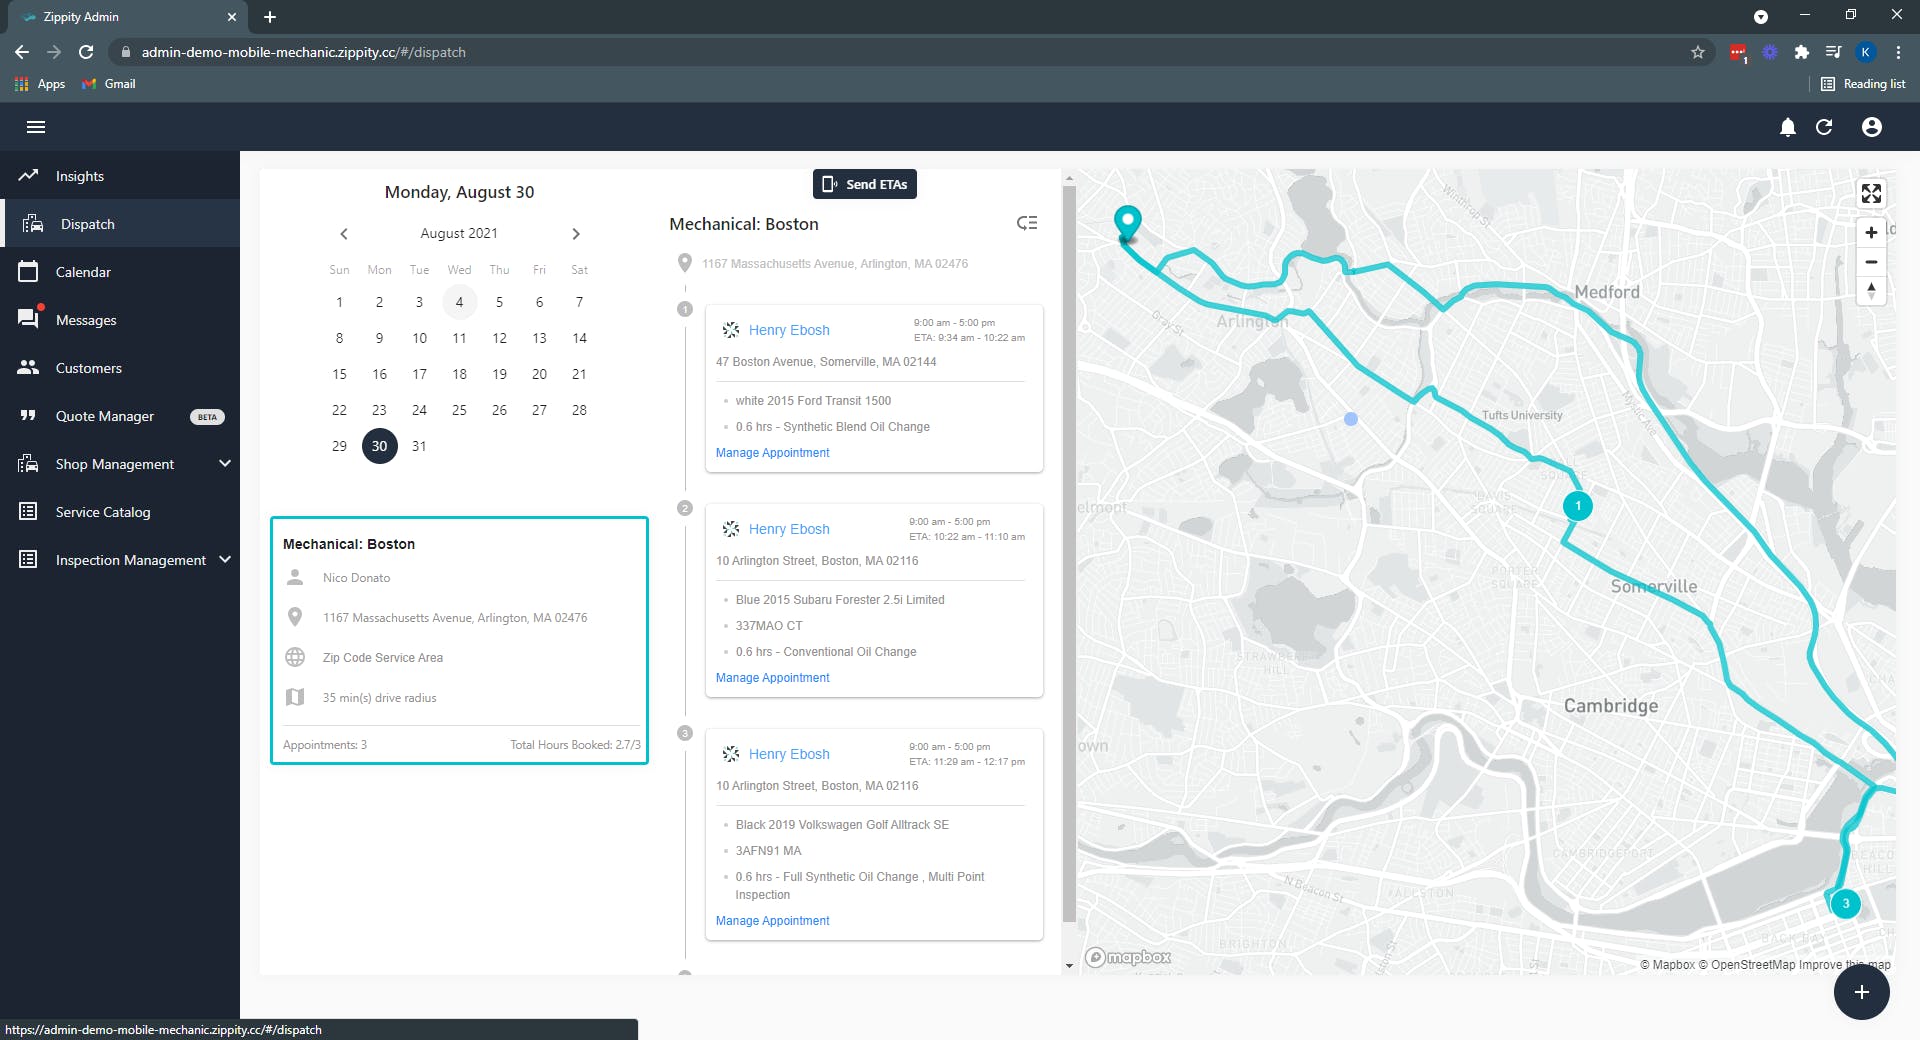Open Henry Ebosh link with ETA 11:29 am
The width and height of the screenshot is (1920, 1040).
point(788,754)
